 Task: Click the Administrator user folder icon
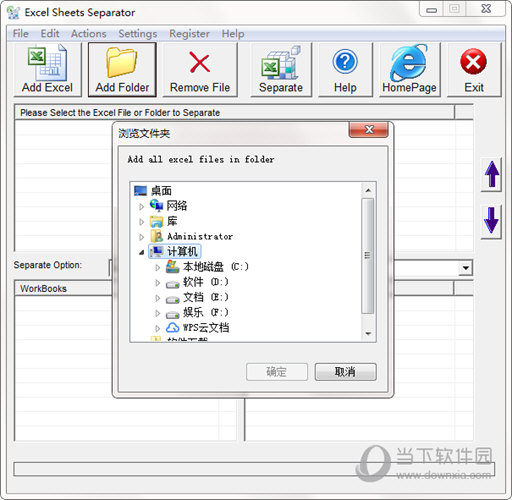point(156,236)
